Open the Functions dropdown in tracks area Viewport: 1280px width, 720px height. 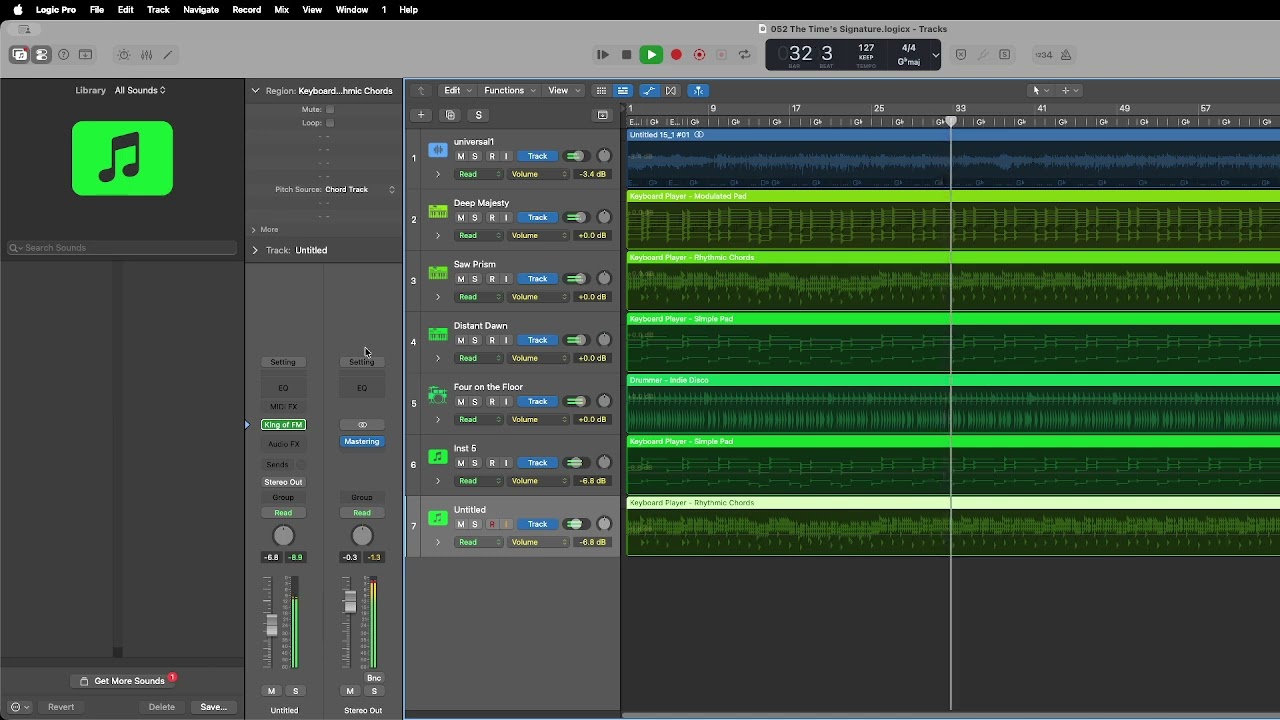click(x=510, y=91)
